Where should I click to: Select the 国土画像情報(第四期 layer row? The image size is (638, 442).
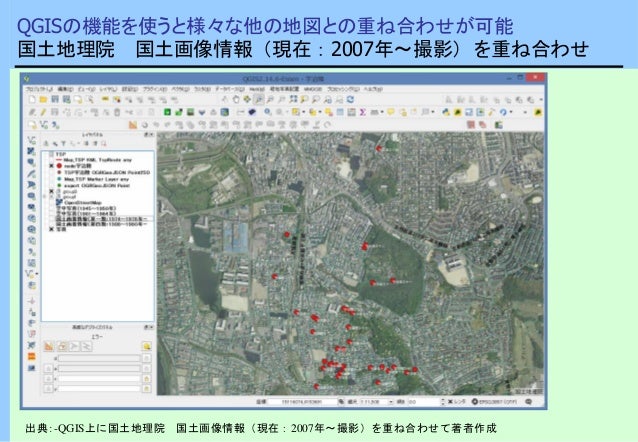101,224
